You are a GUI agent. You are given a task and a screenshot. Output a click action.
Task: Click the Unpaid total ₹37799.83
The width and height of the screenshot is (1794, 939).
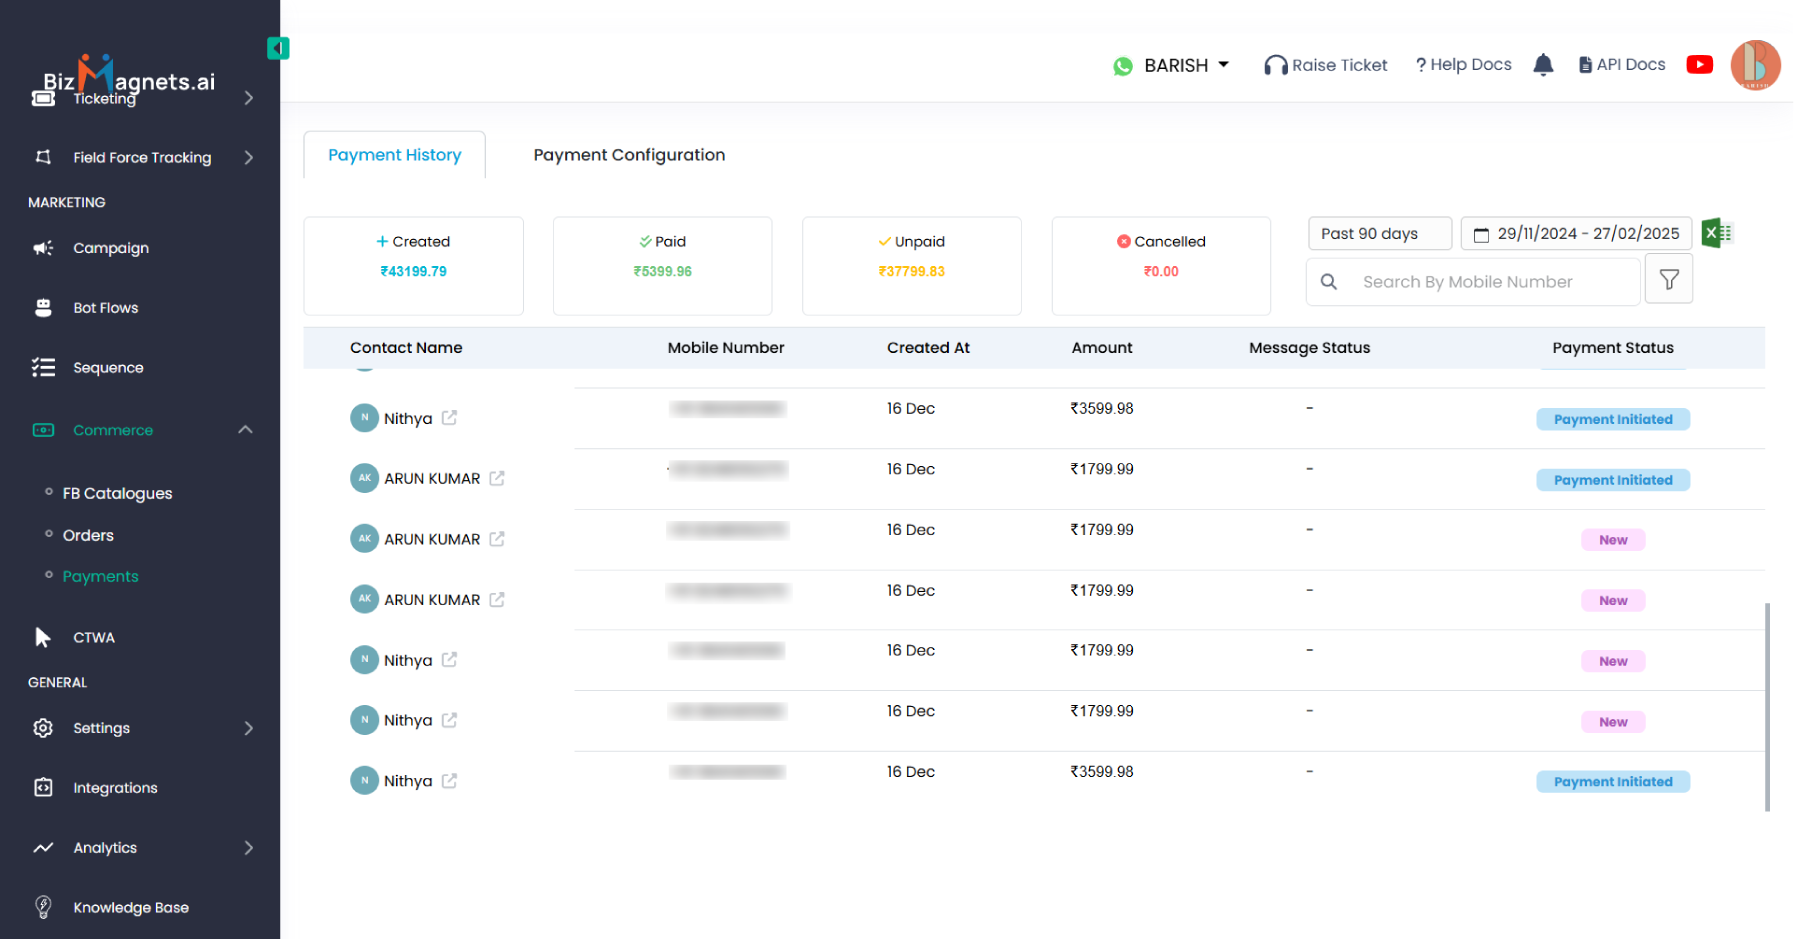point(911,271)
